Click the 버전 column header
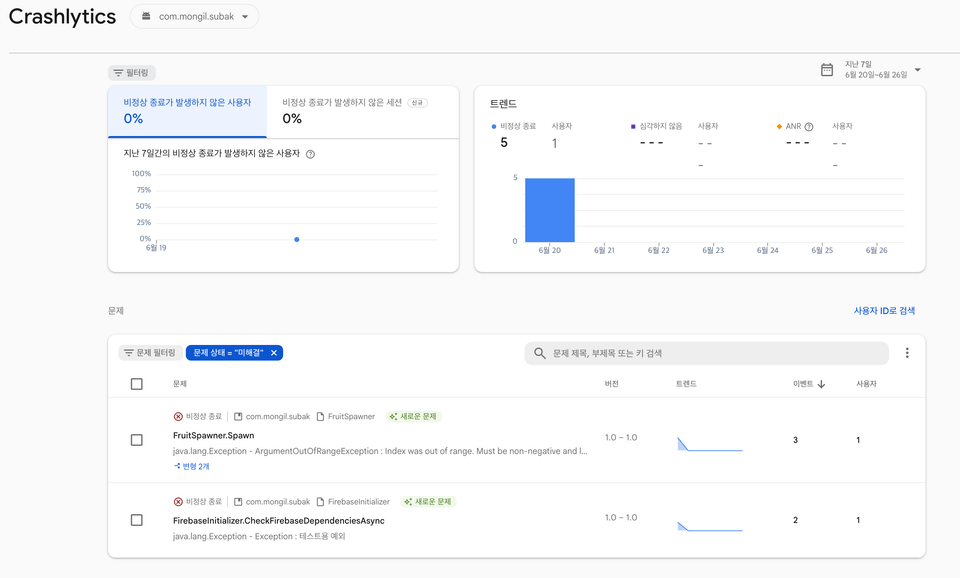This screenshot has height=578, width=960. (x=612, y=384)
